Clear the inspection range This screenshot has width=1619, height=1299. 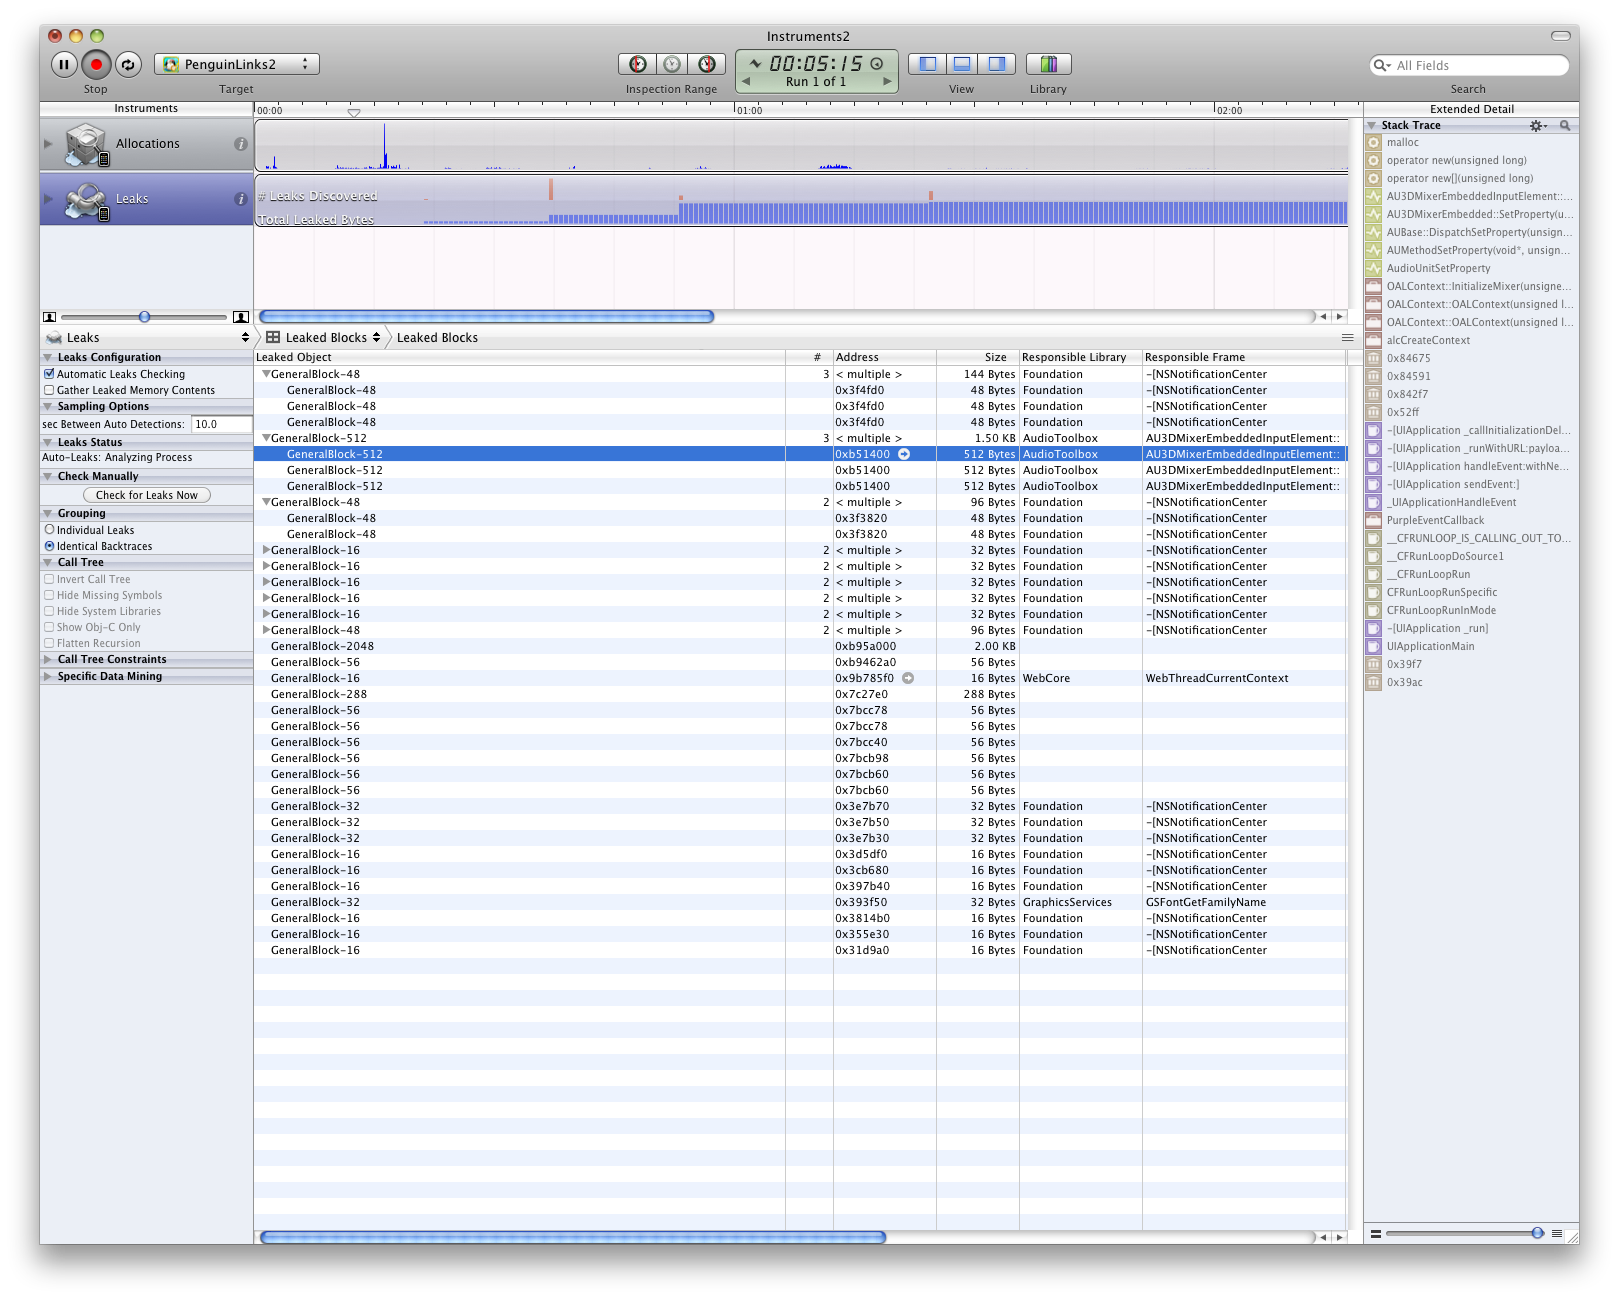pos(672,64)
